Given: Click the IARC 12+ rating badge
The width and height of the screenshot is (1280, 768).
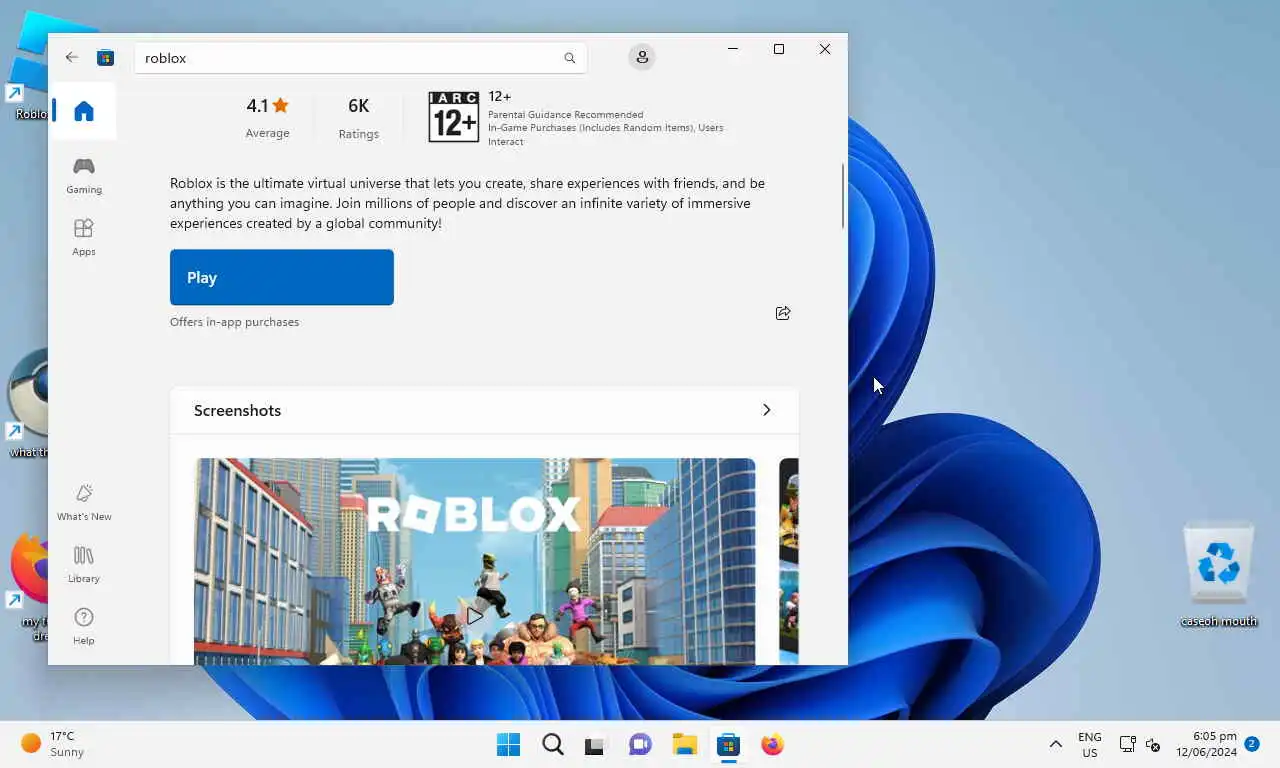Looking at the screenshot, I should [453, 117].
